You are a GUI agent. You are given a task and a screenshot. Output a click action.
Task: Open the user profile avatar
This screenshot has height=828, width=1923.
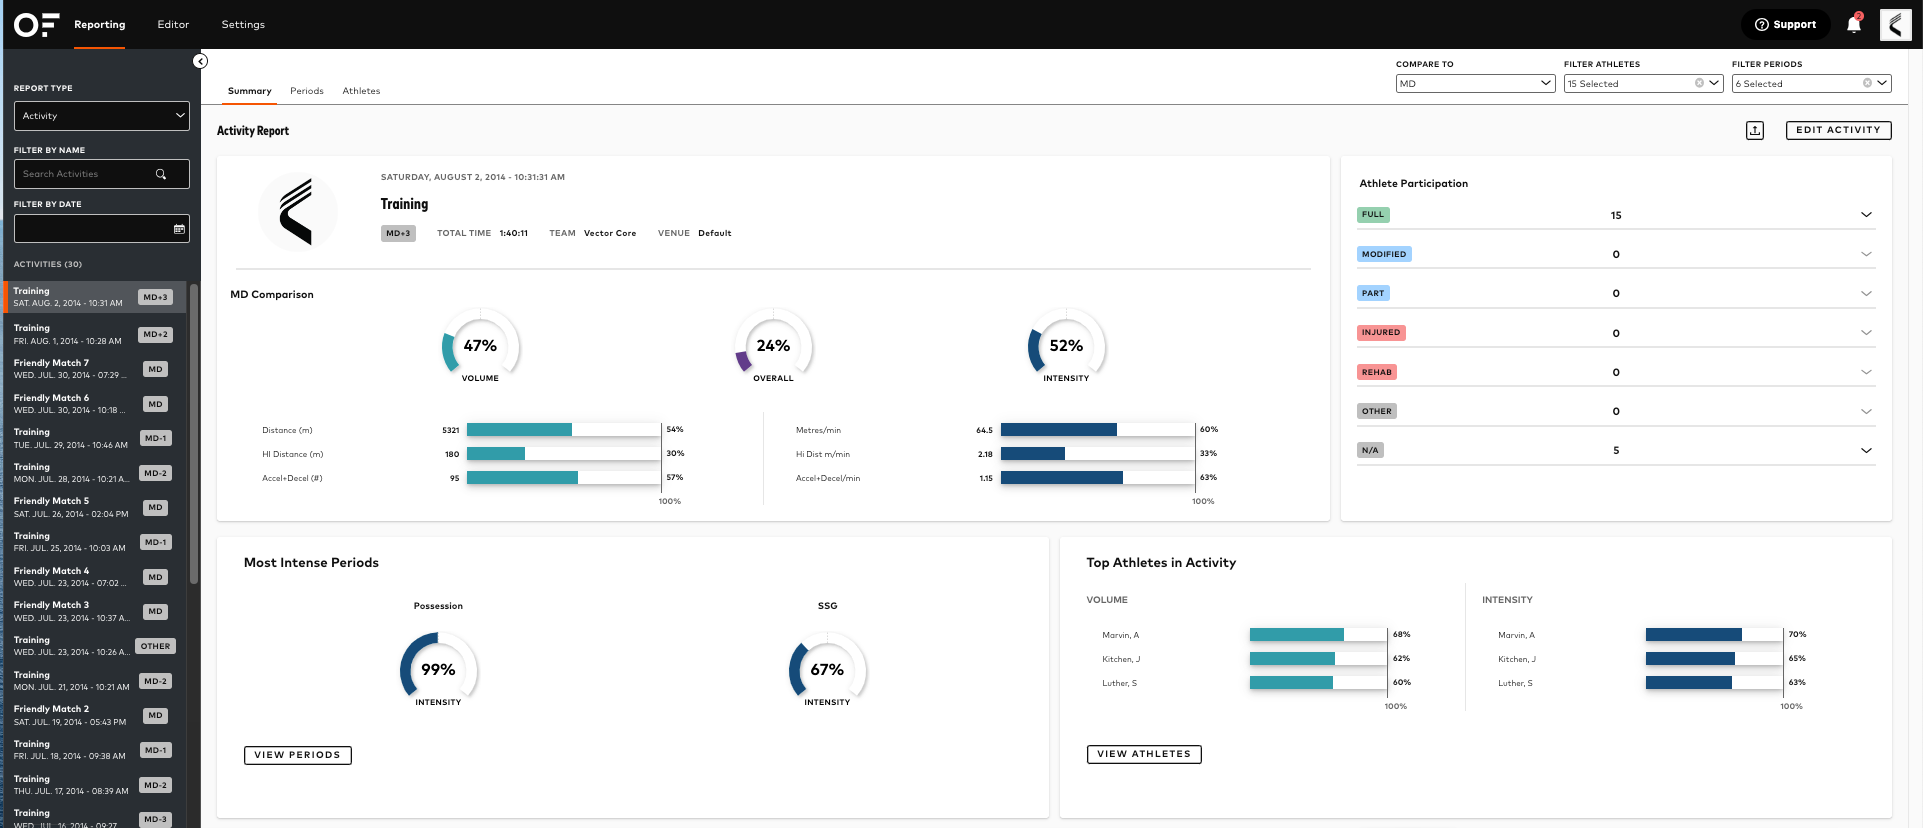(x=1895, y=25)
